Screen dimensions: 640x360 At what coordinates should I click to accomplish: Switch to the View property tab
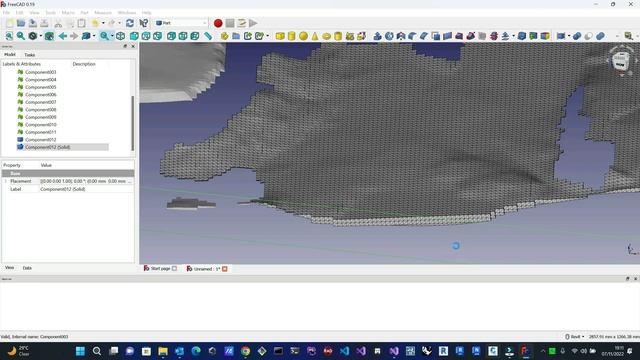pos(9,268)
